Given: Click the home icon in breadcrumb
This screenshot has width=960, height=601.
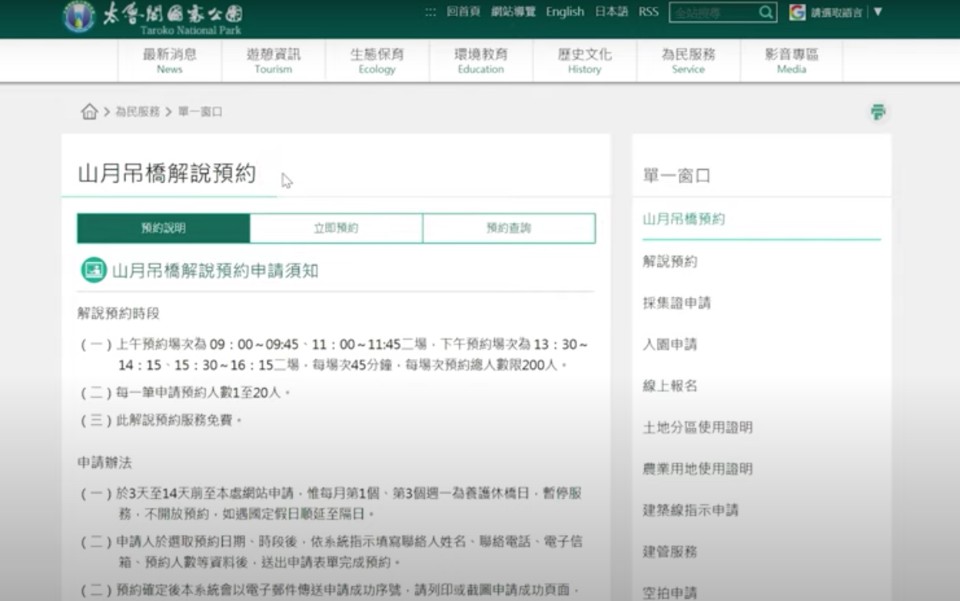Looking at the screenshot, I should [89, 111].
